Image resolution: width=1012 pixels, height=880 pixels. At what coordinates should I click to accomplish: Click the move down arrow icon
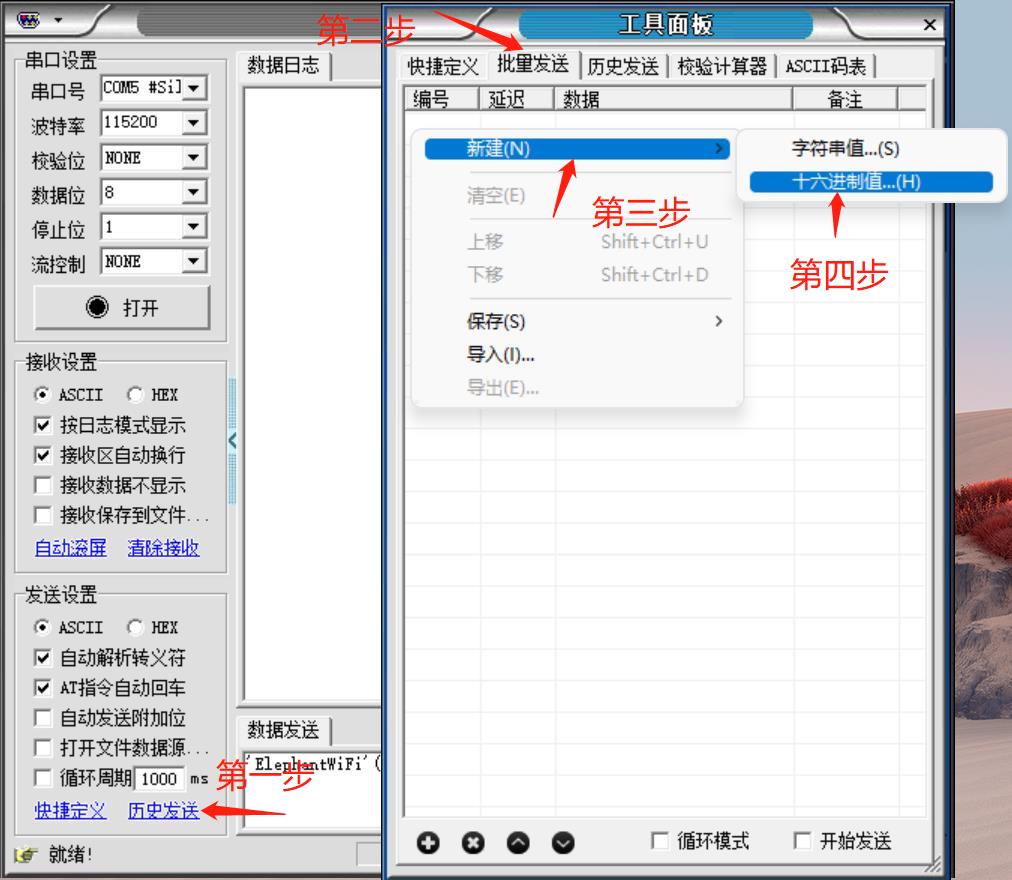[563, 843]
